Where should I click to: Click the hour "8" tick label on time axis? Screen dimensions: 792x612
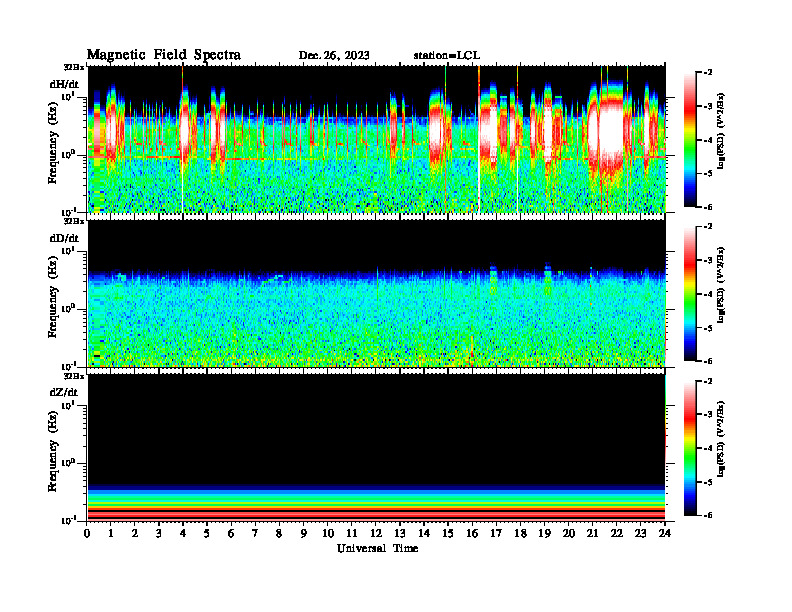[x=279, y=534]
